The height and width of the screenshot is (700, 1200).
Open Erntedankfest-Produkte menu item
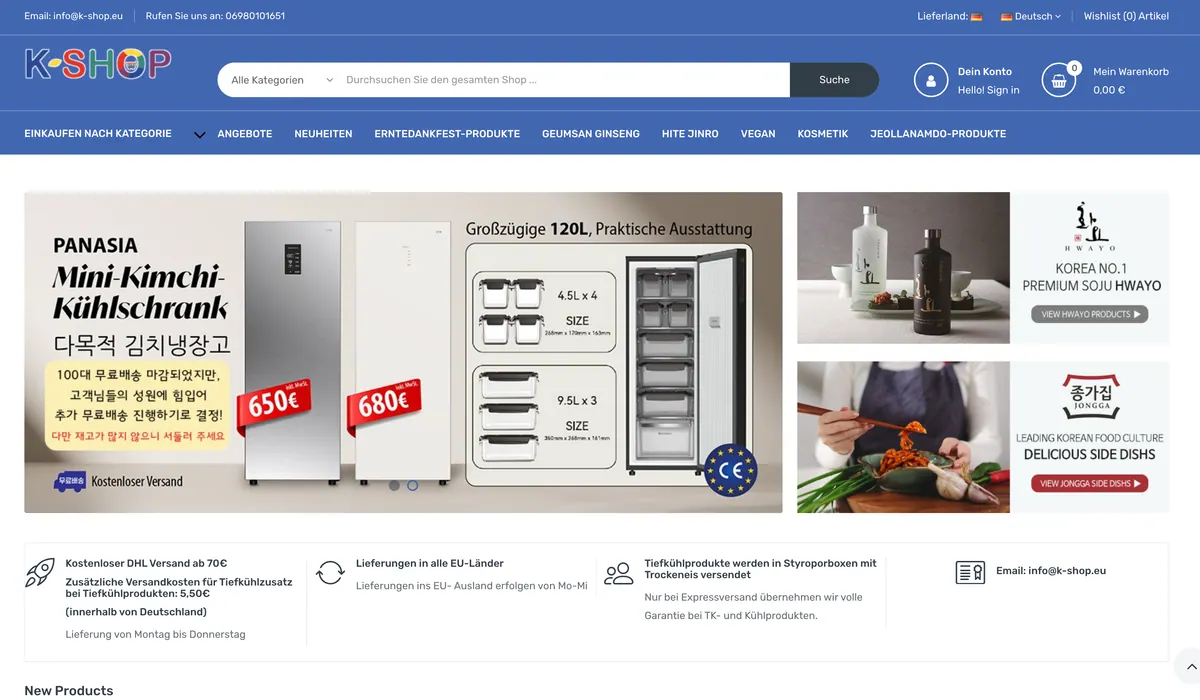[447, 134]
